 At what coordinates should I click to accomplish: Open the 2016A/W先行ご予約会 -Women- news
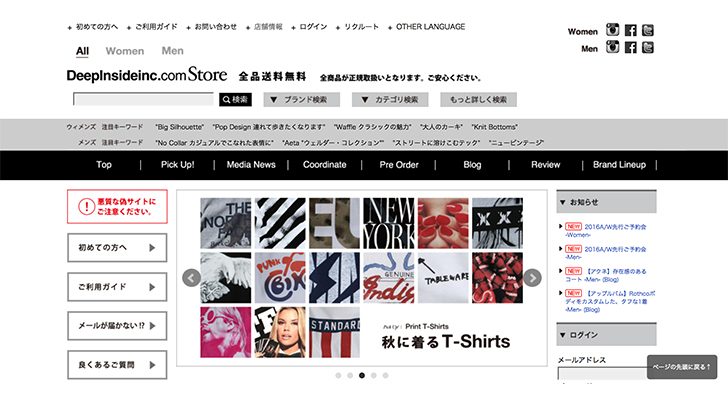tap(605, 231)
